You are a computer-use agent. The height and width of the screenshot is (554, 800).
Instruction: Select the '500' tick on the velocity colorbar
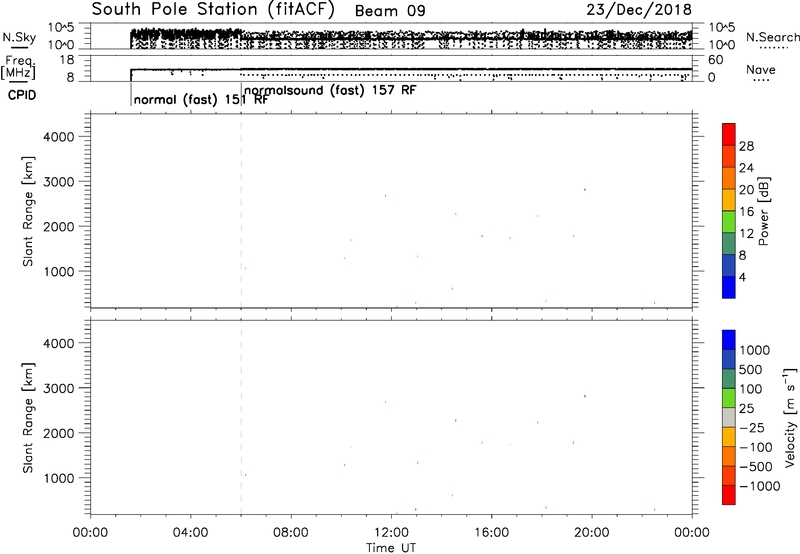[750, 370]
